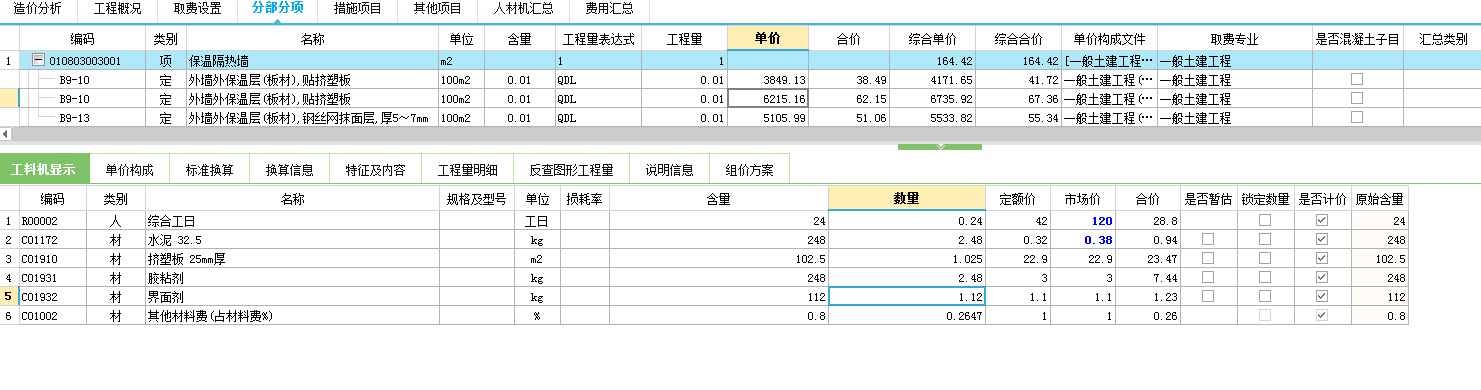The height and width of the screenshot is (390, 1481).
Task: Click the 单价 column header in the upper table
Action: 768,39
